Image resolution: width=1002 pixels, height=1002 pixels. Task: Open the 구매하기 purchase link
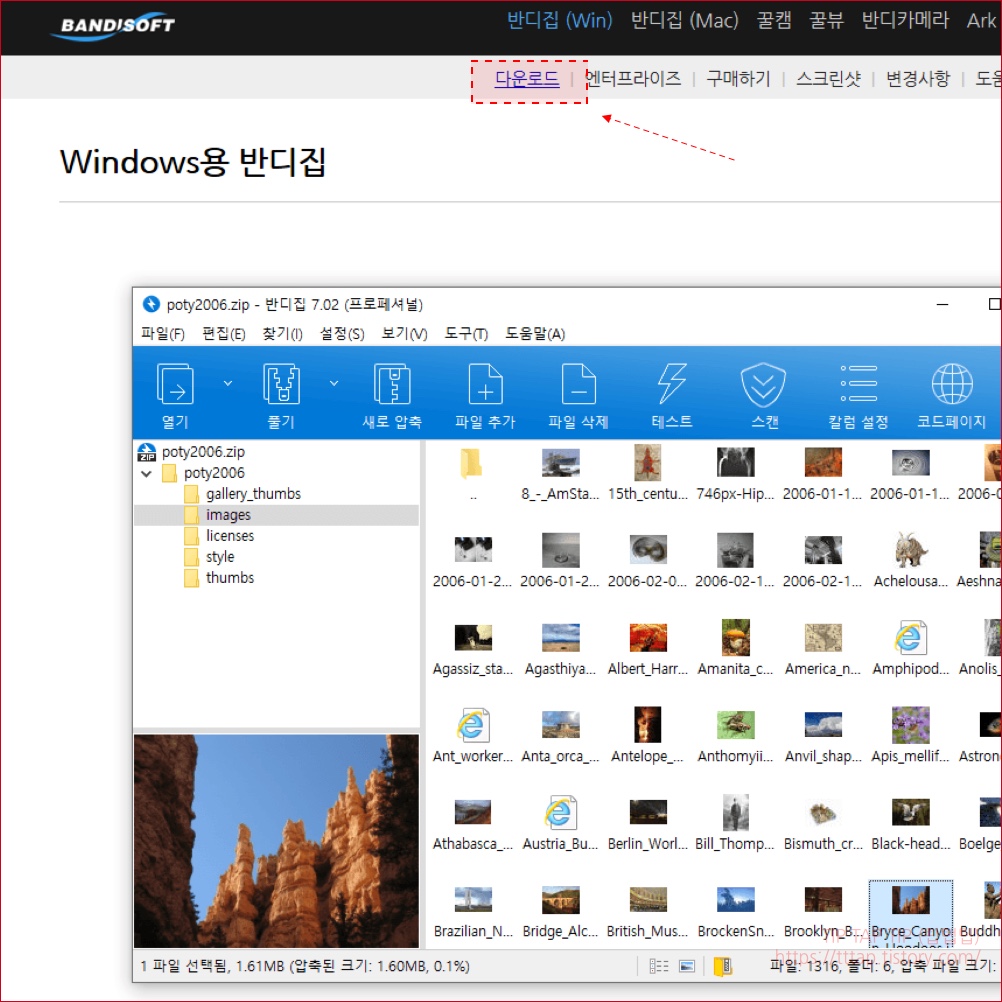point(738,79)
